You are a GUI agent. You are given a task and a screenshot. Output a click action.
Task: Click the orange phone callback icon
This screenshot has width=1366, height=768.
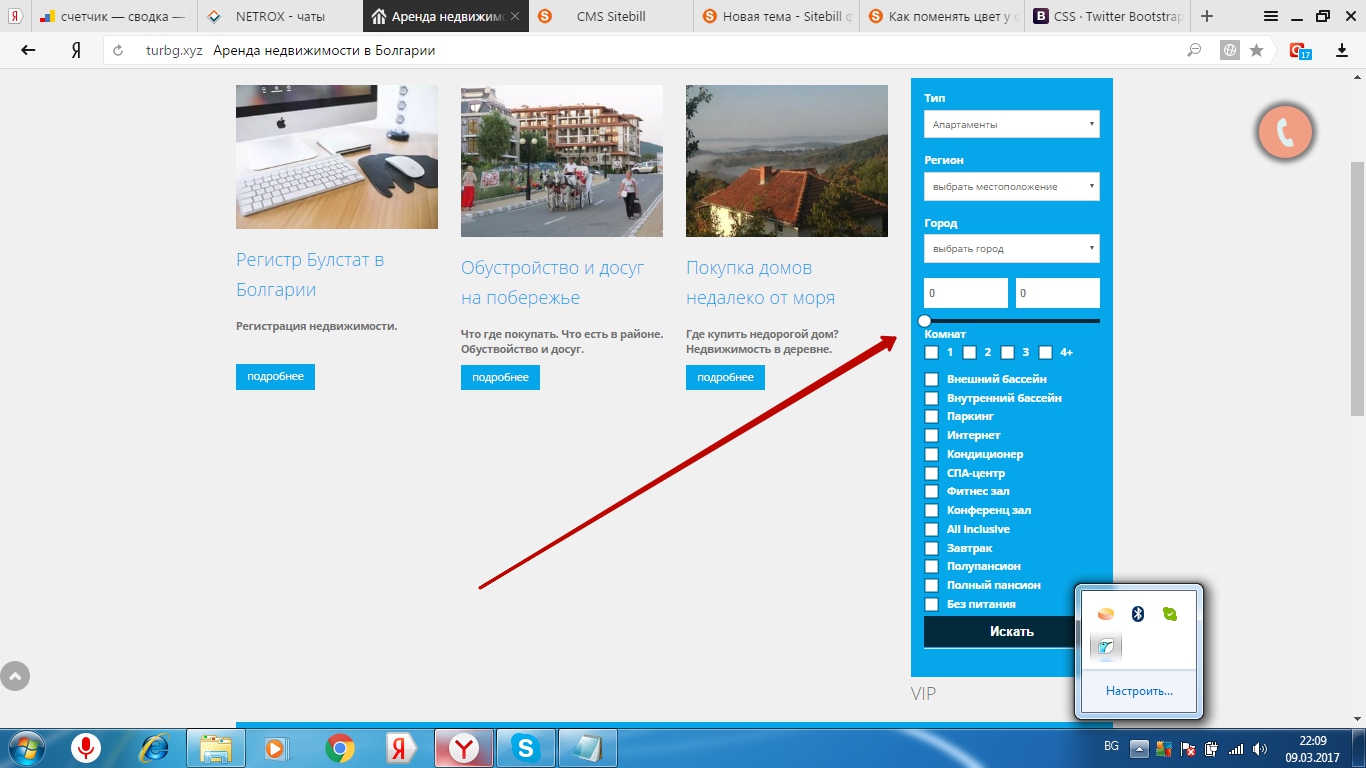[1285, 132]
